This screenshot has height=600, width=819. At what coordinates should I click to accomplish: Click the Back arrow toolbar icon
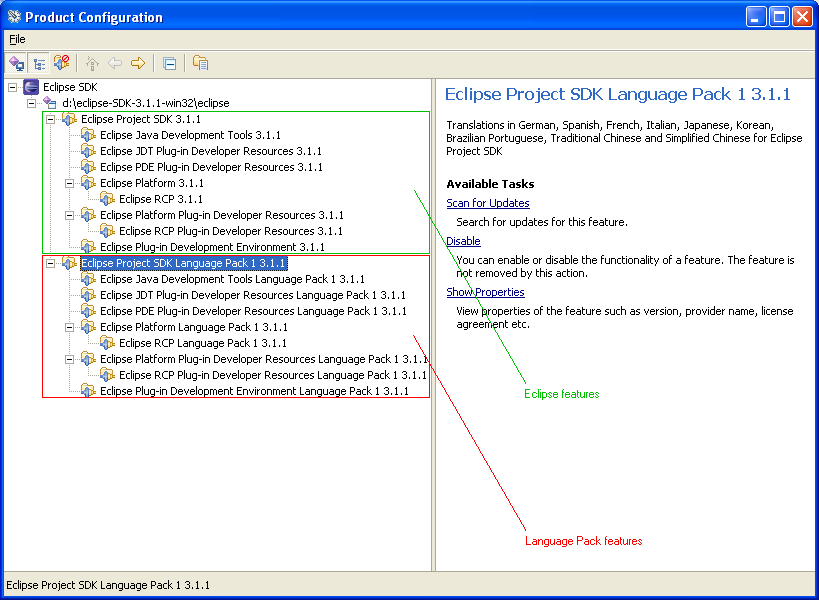pos(115,63)
